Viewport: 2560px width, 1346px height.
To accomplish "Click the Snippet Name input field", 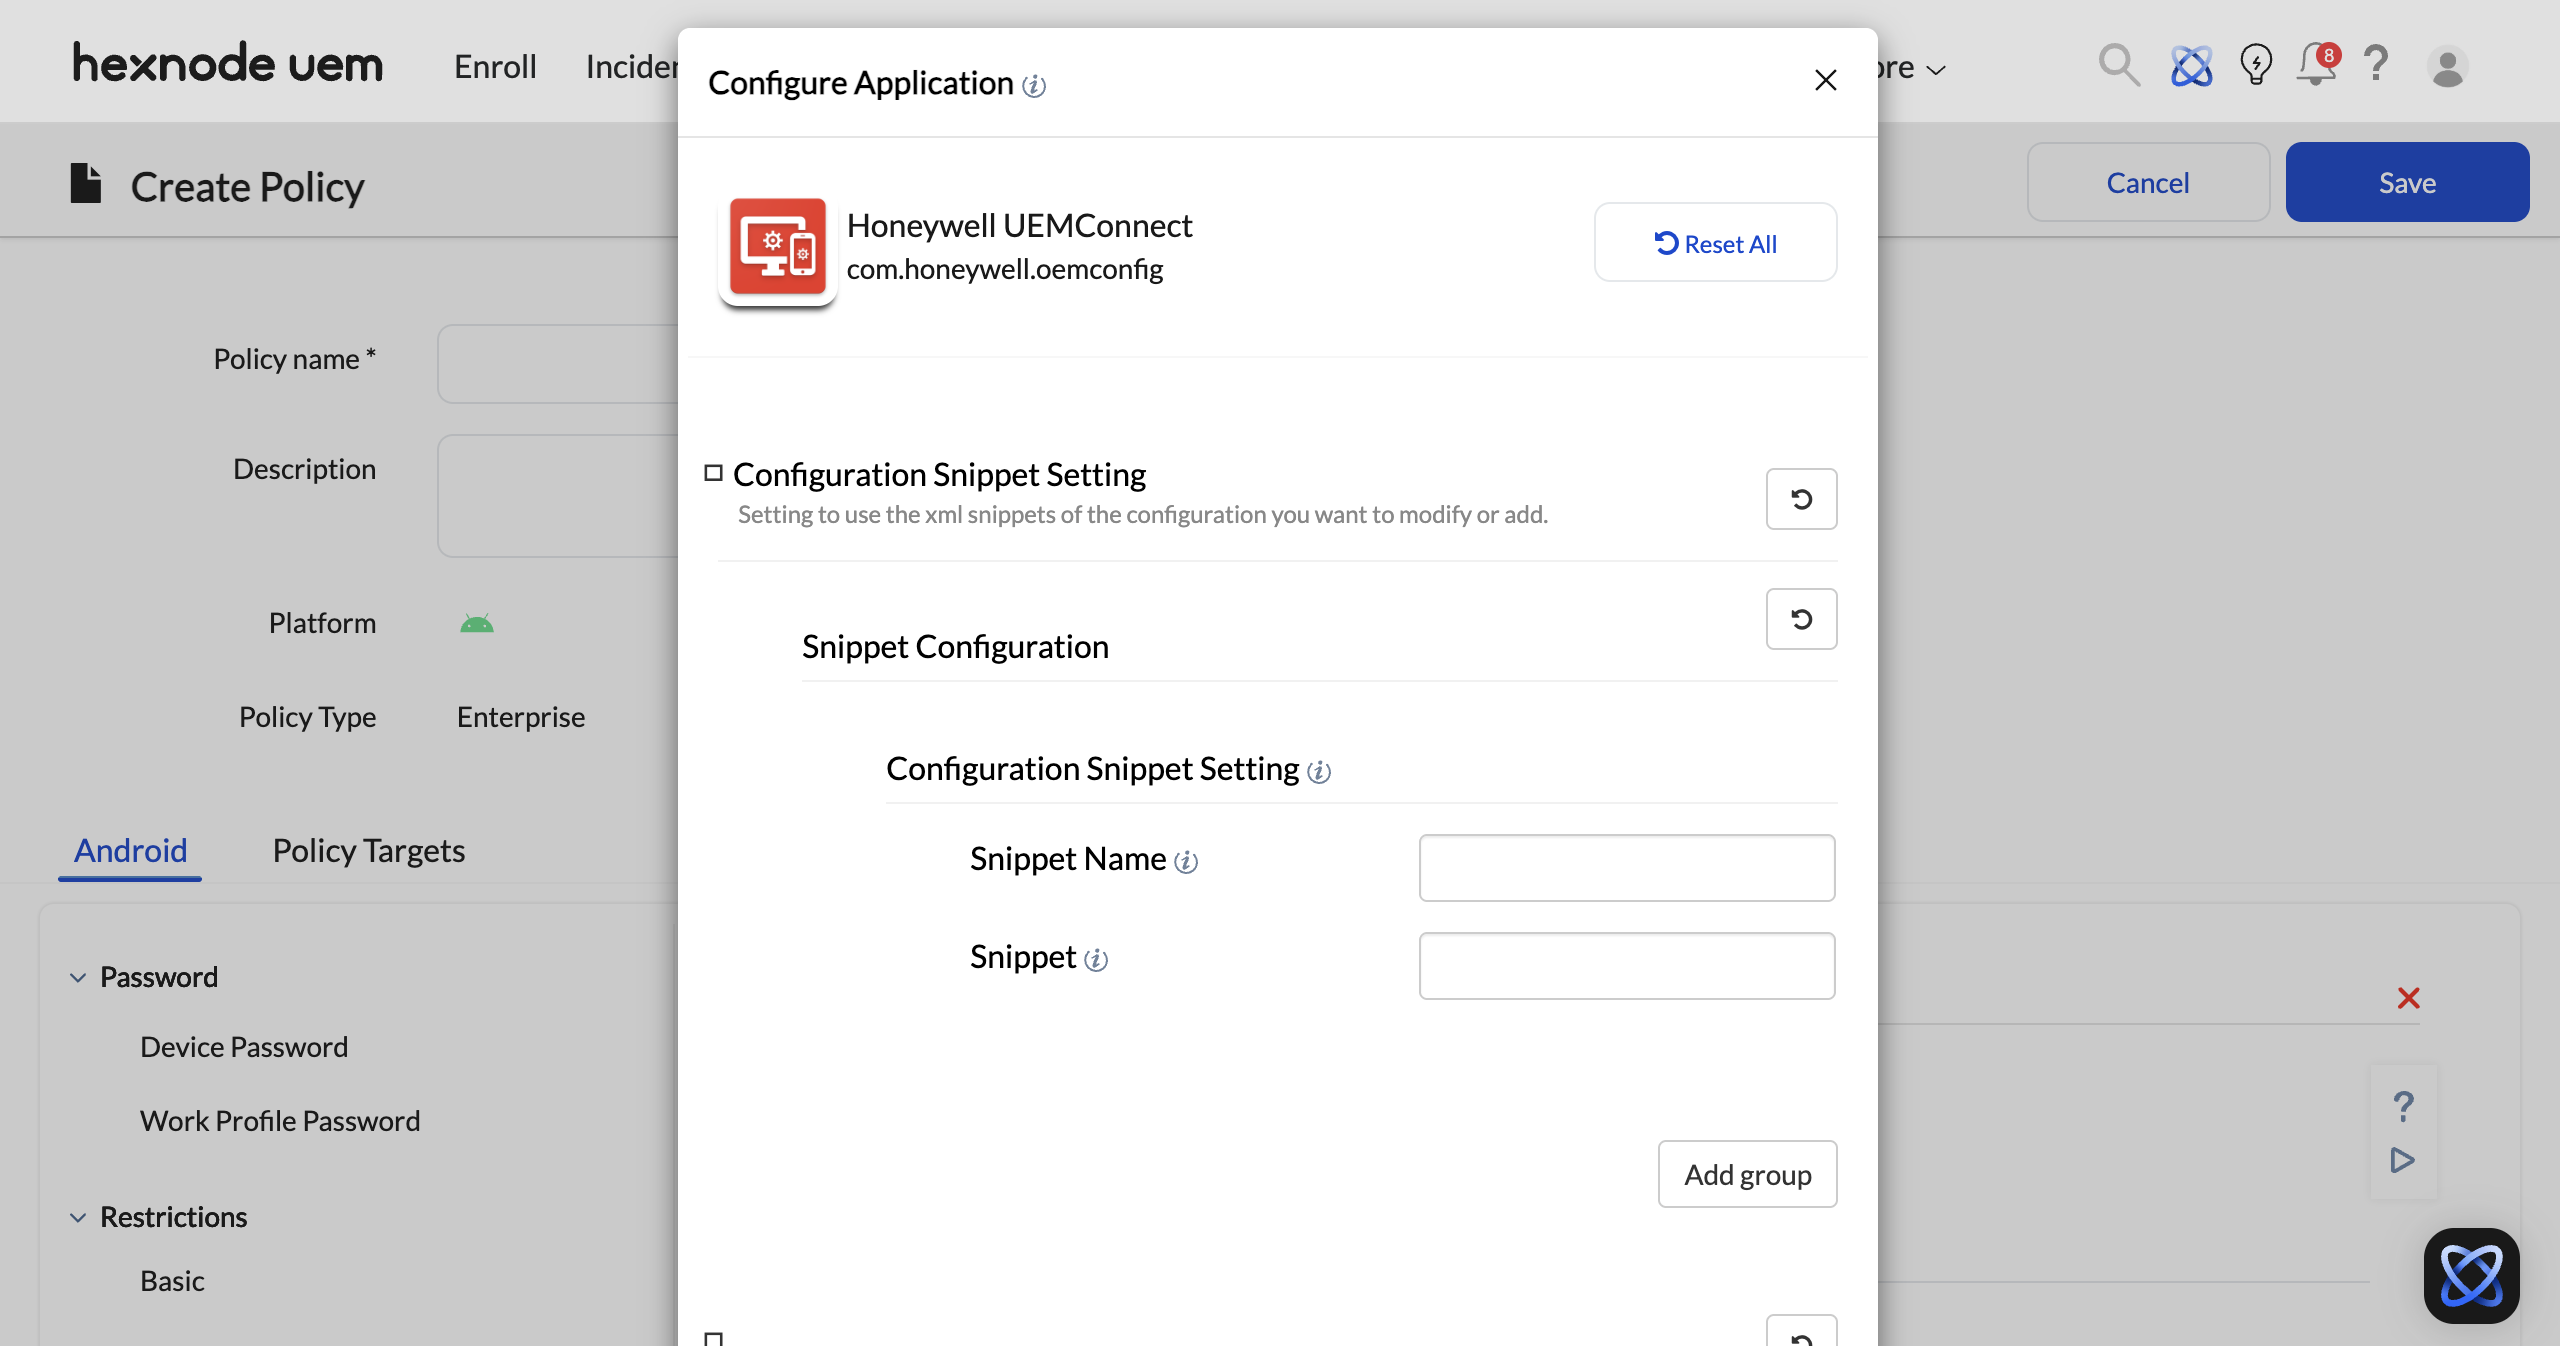I will pos(1626,868).
